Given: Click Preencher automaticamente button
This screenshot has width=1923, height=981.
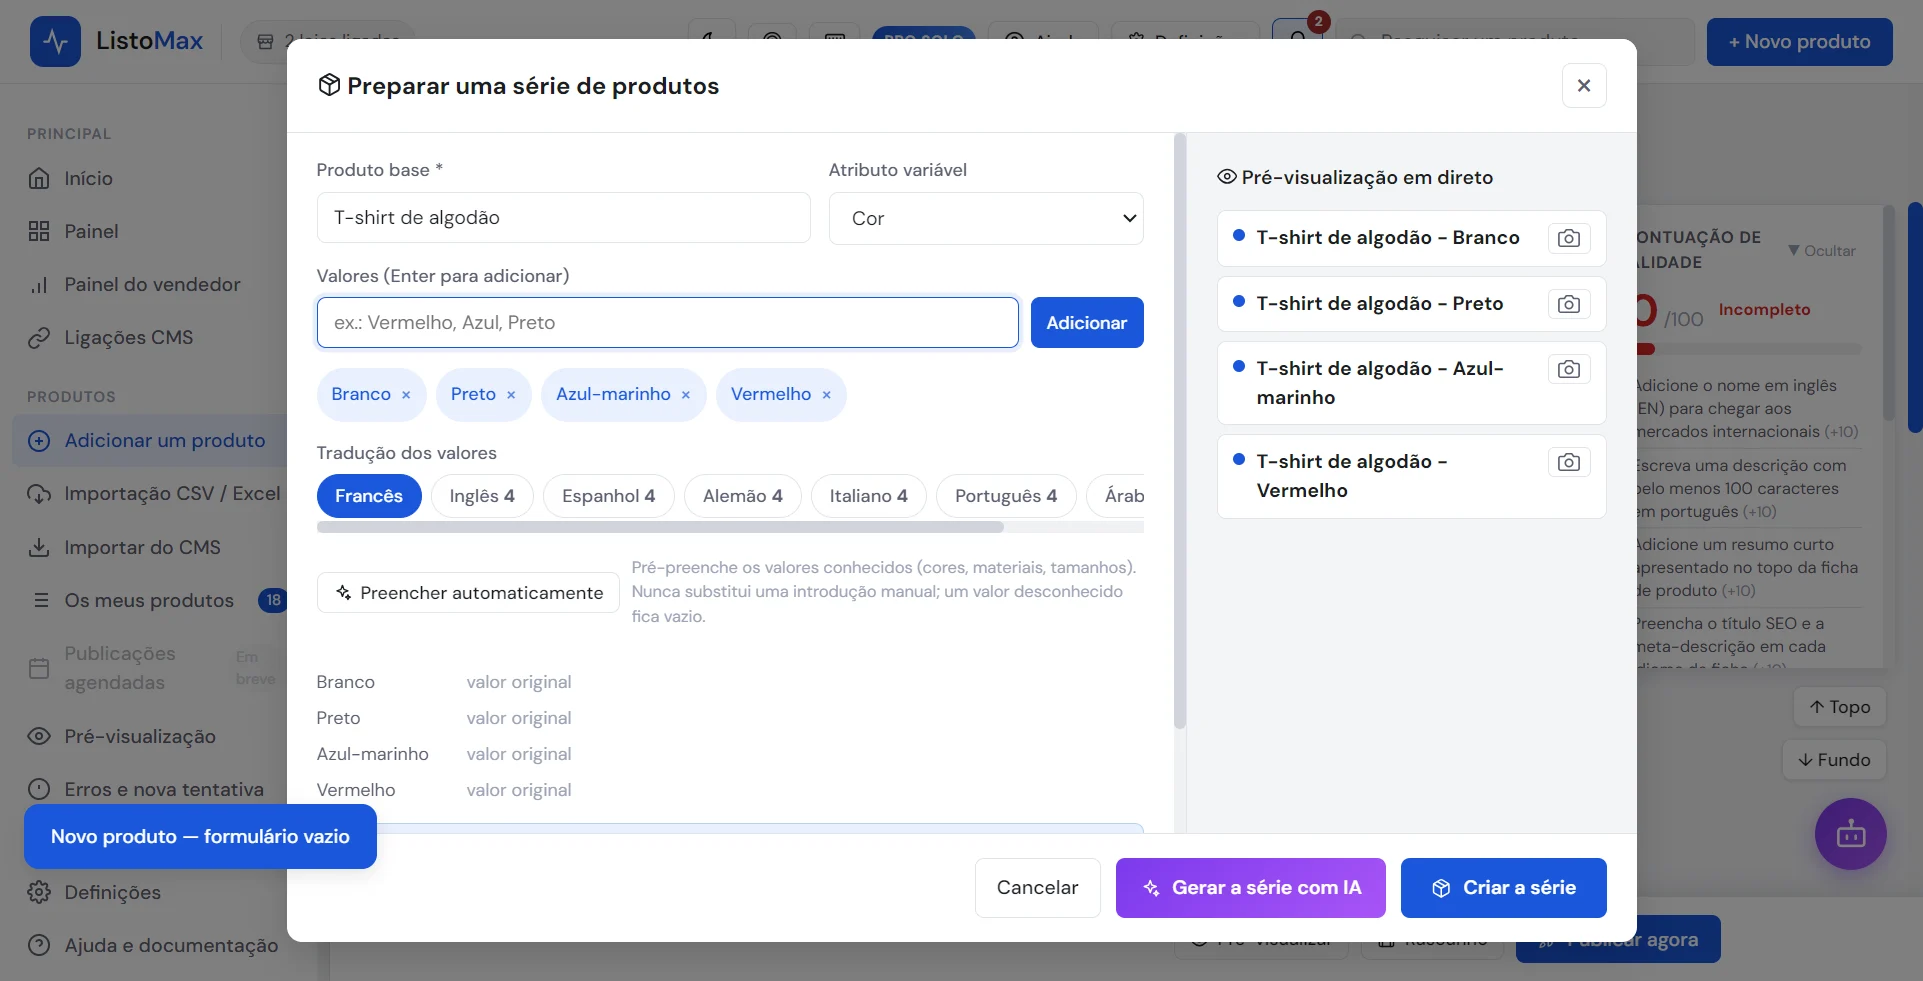Looking at the screenshot, I should click(x=468, y=593).
